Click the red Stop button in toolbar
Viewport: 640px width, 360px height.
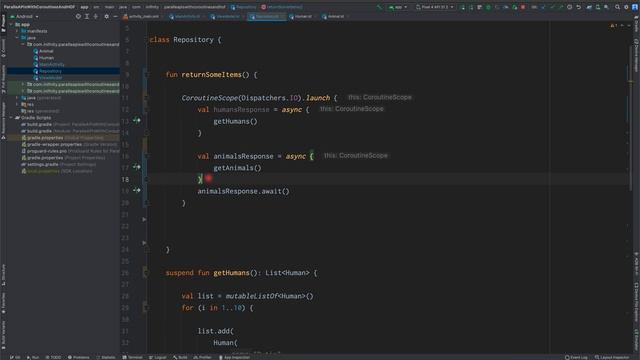(523, 7)
